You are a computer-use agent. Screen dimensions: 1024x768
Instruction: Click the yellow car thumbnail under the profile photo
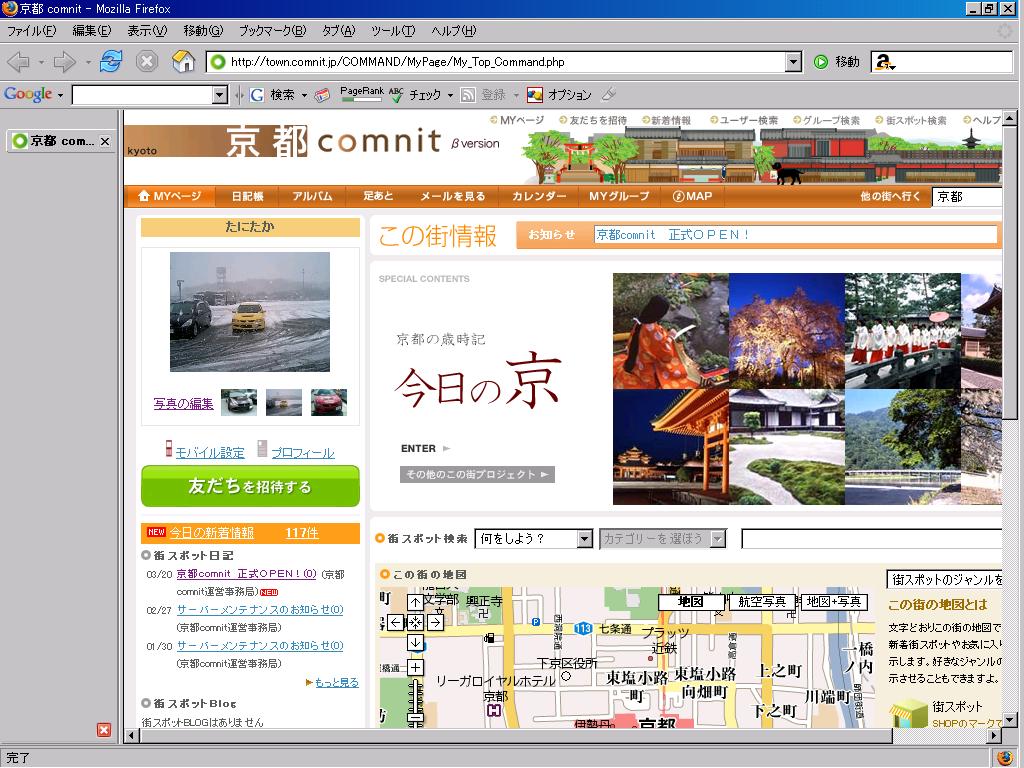tap(284, 402)
